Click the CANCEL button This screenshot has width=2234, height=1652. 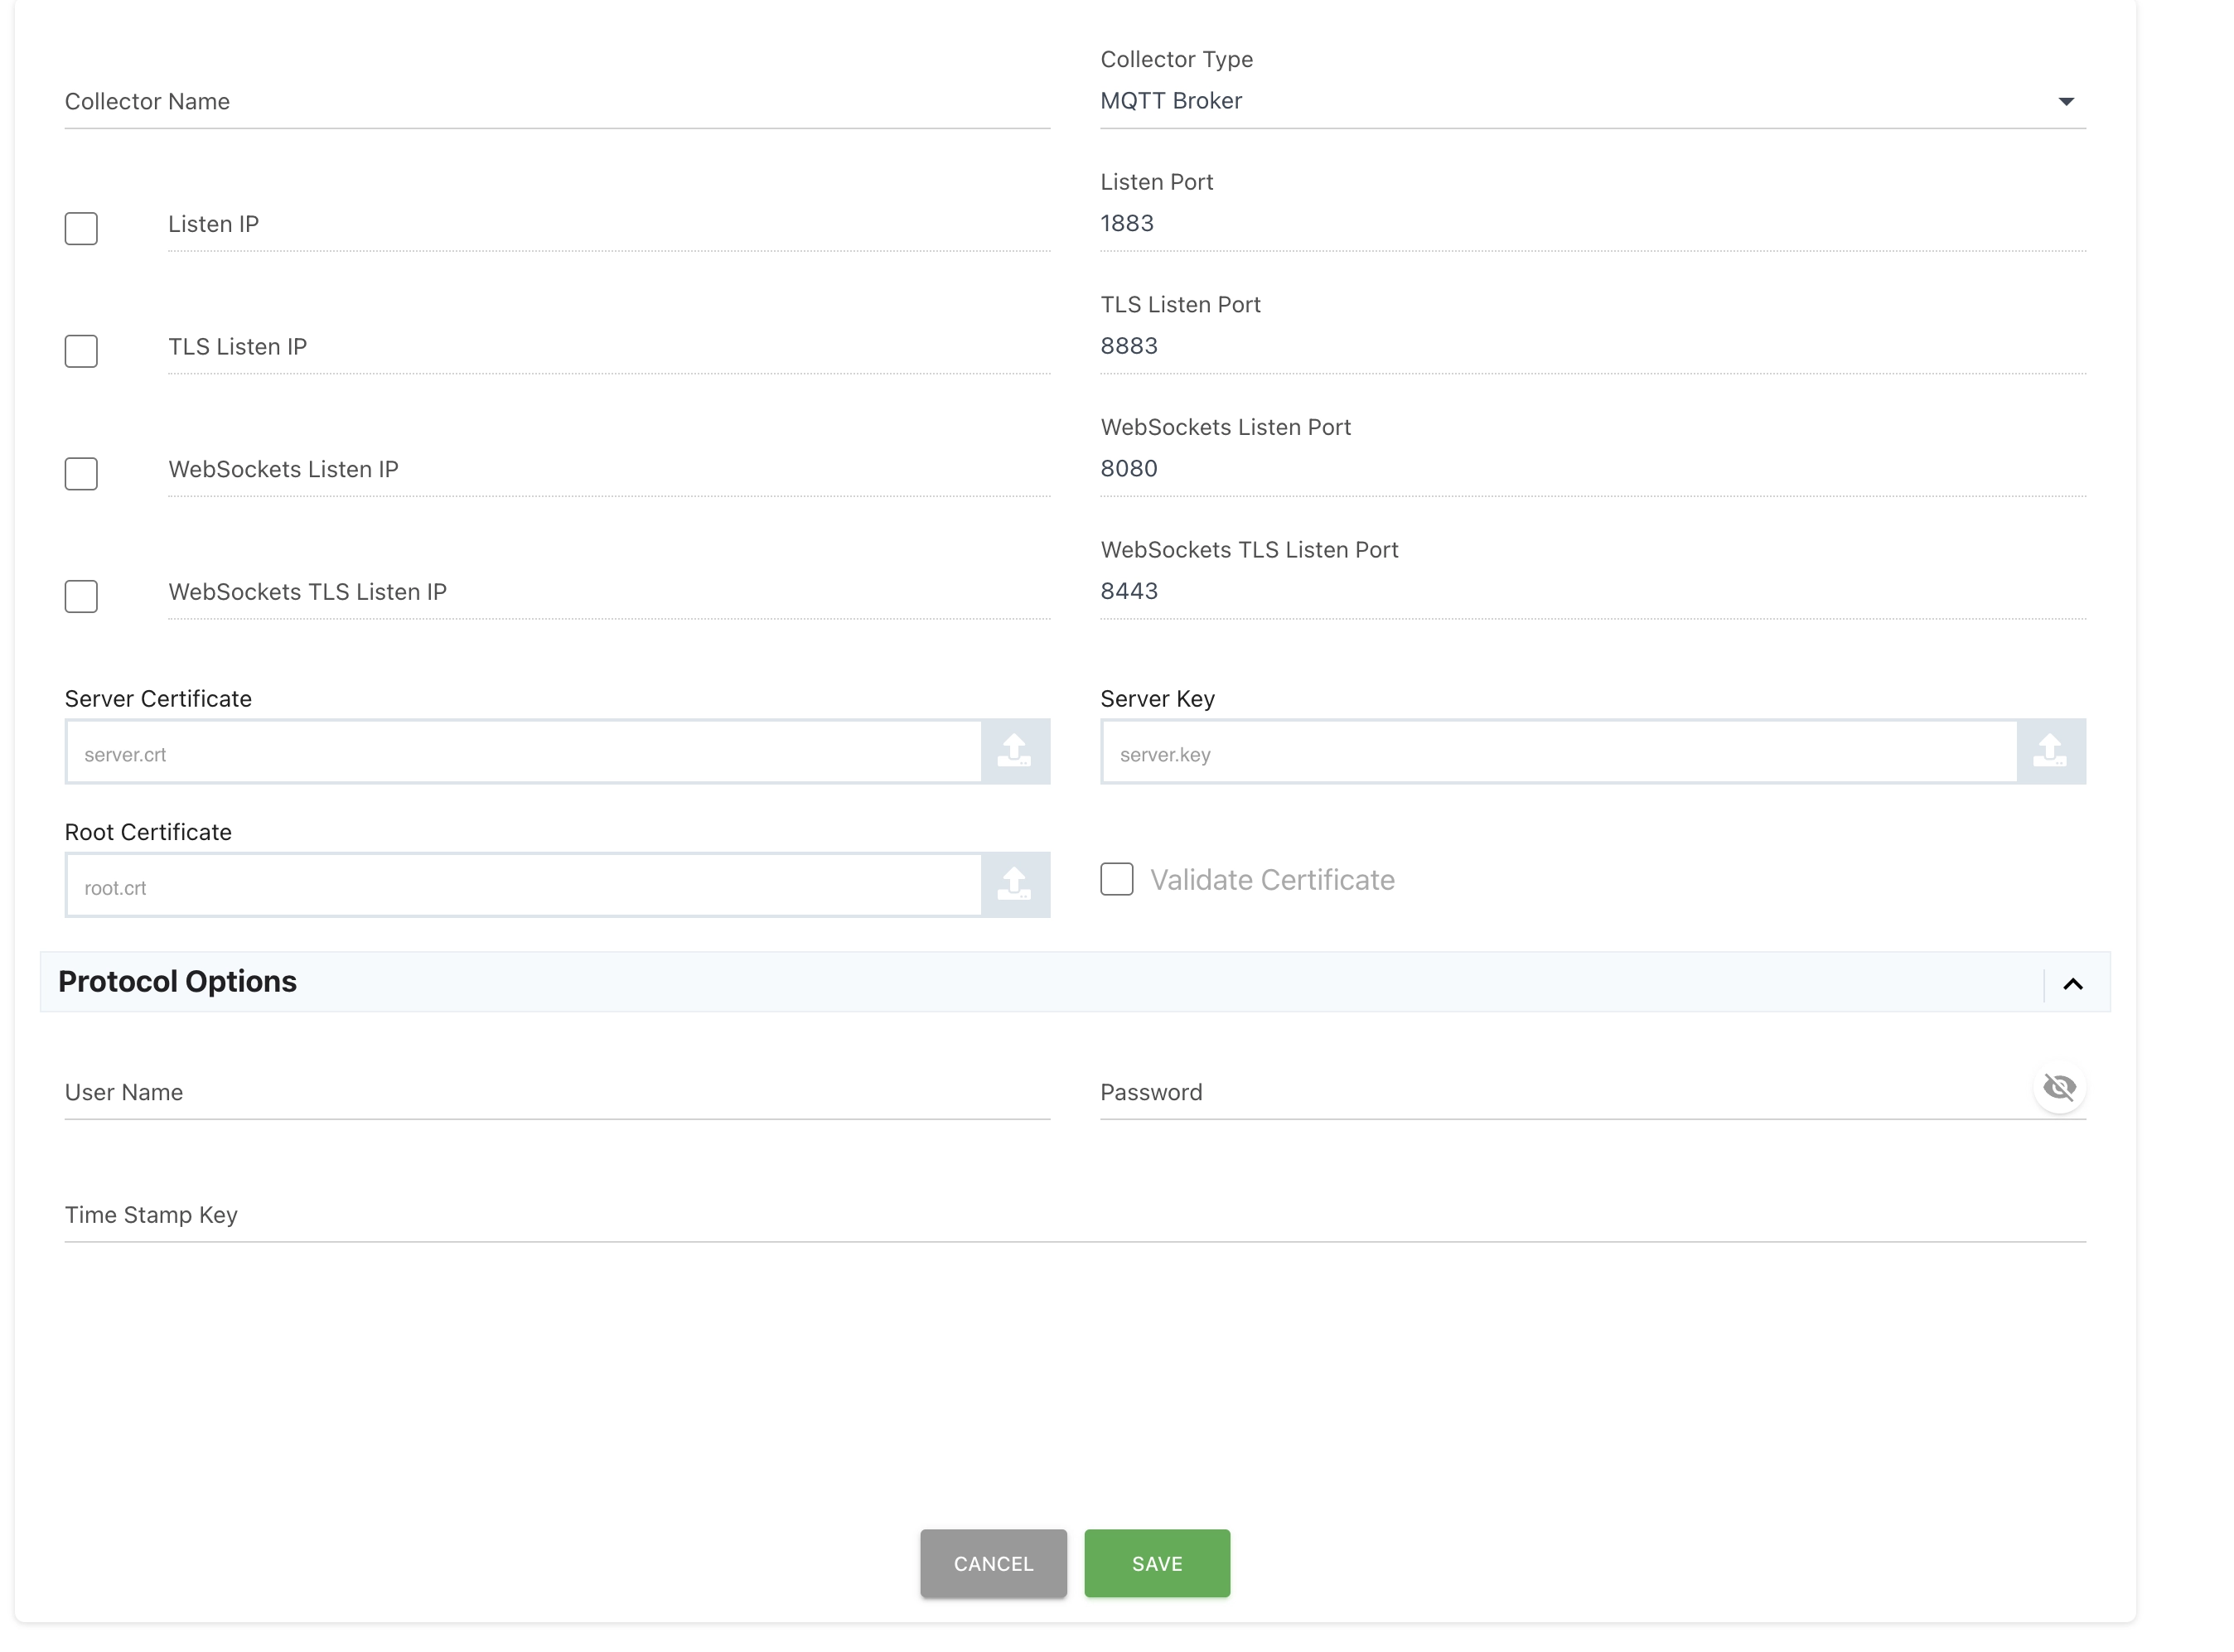click(993, 1563)
